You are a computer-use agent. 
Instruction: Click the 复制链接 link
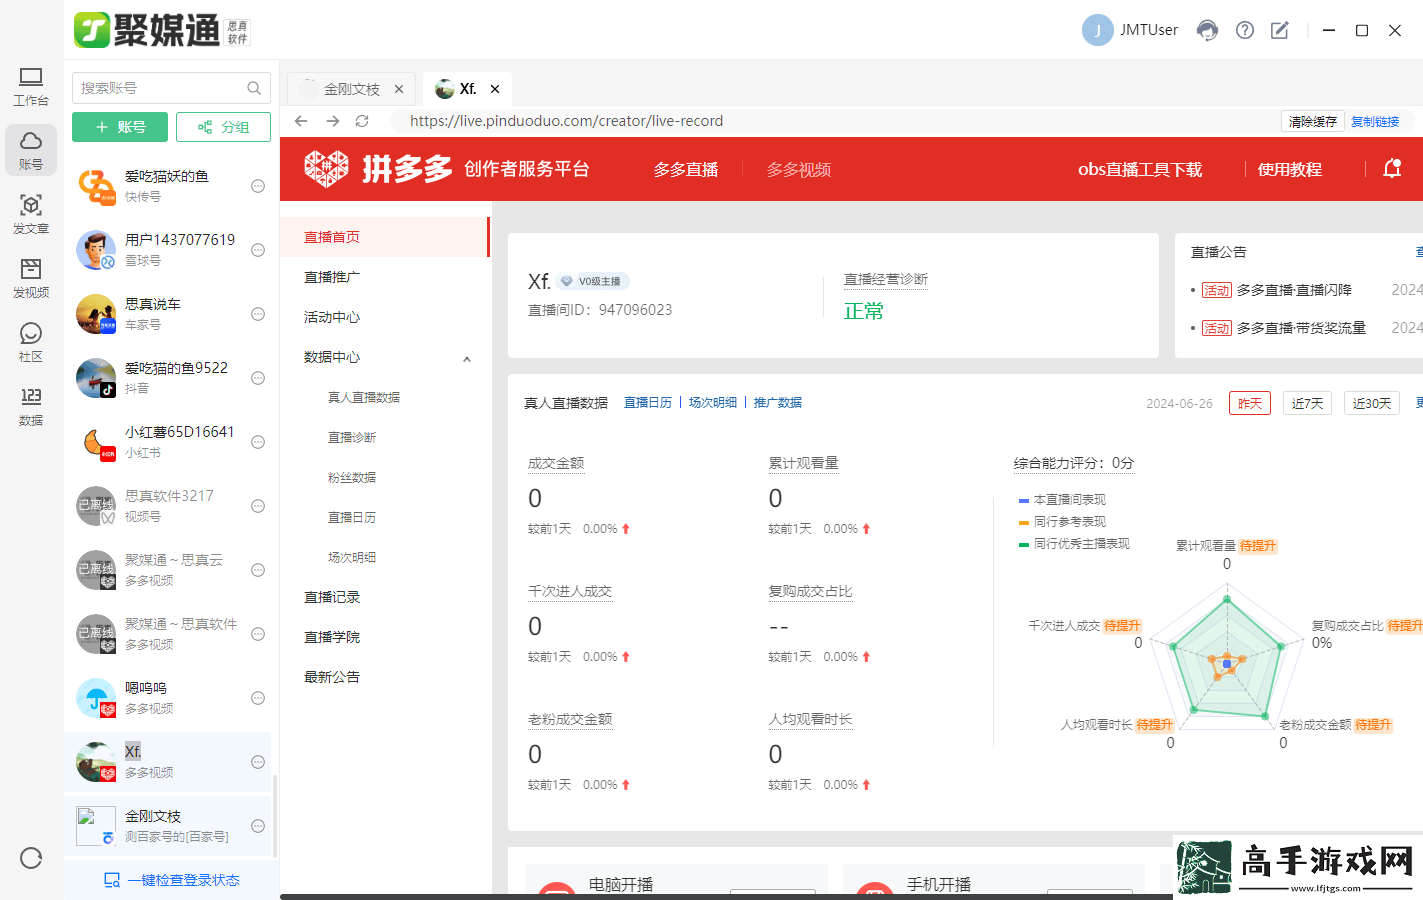click(x=1375, y=121)
